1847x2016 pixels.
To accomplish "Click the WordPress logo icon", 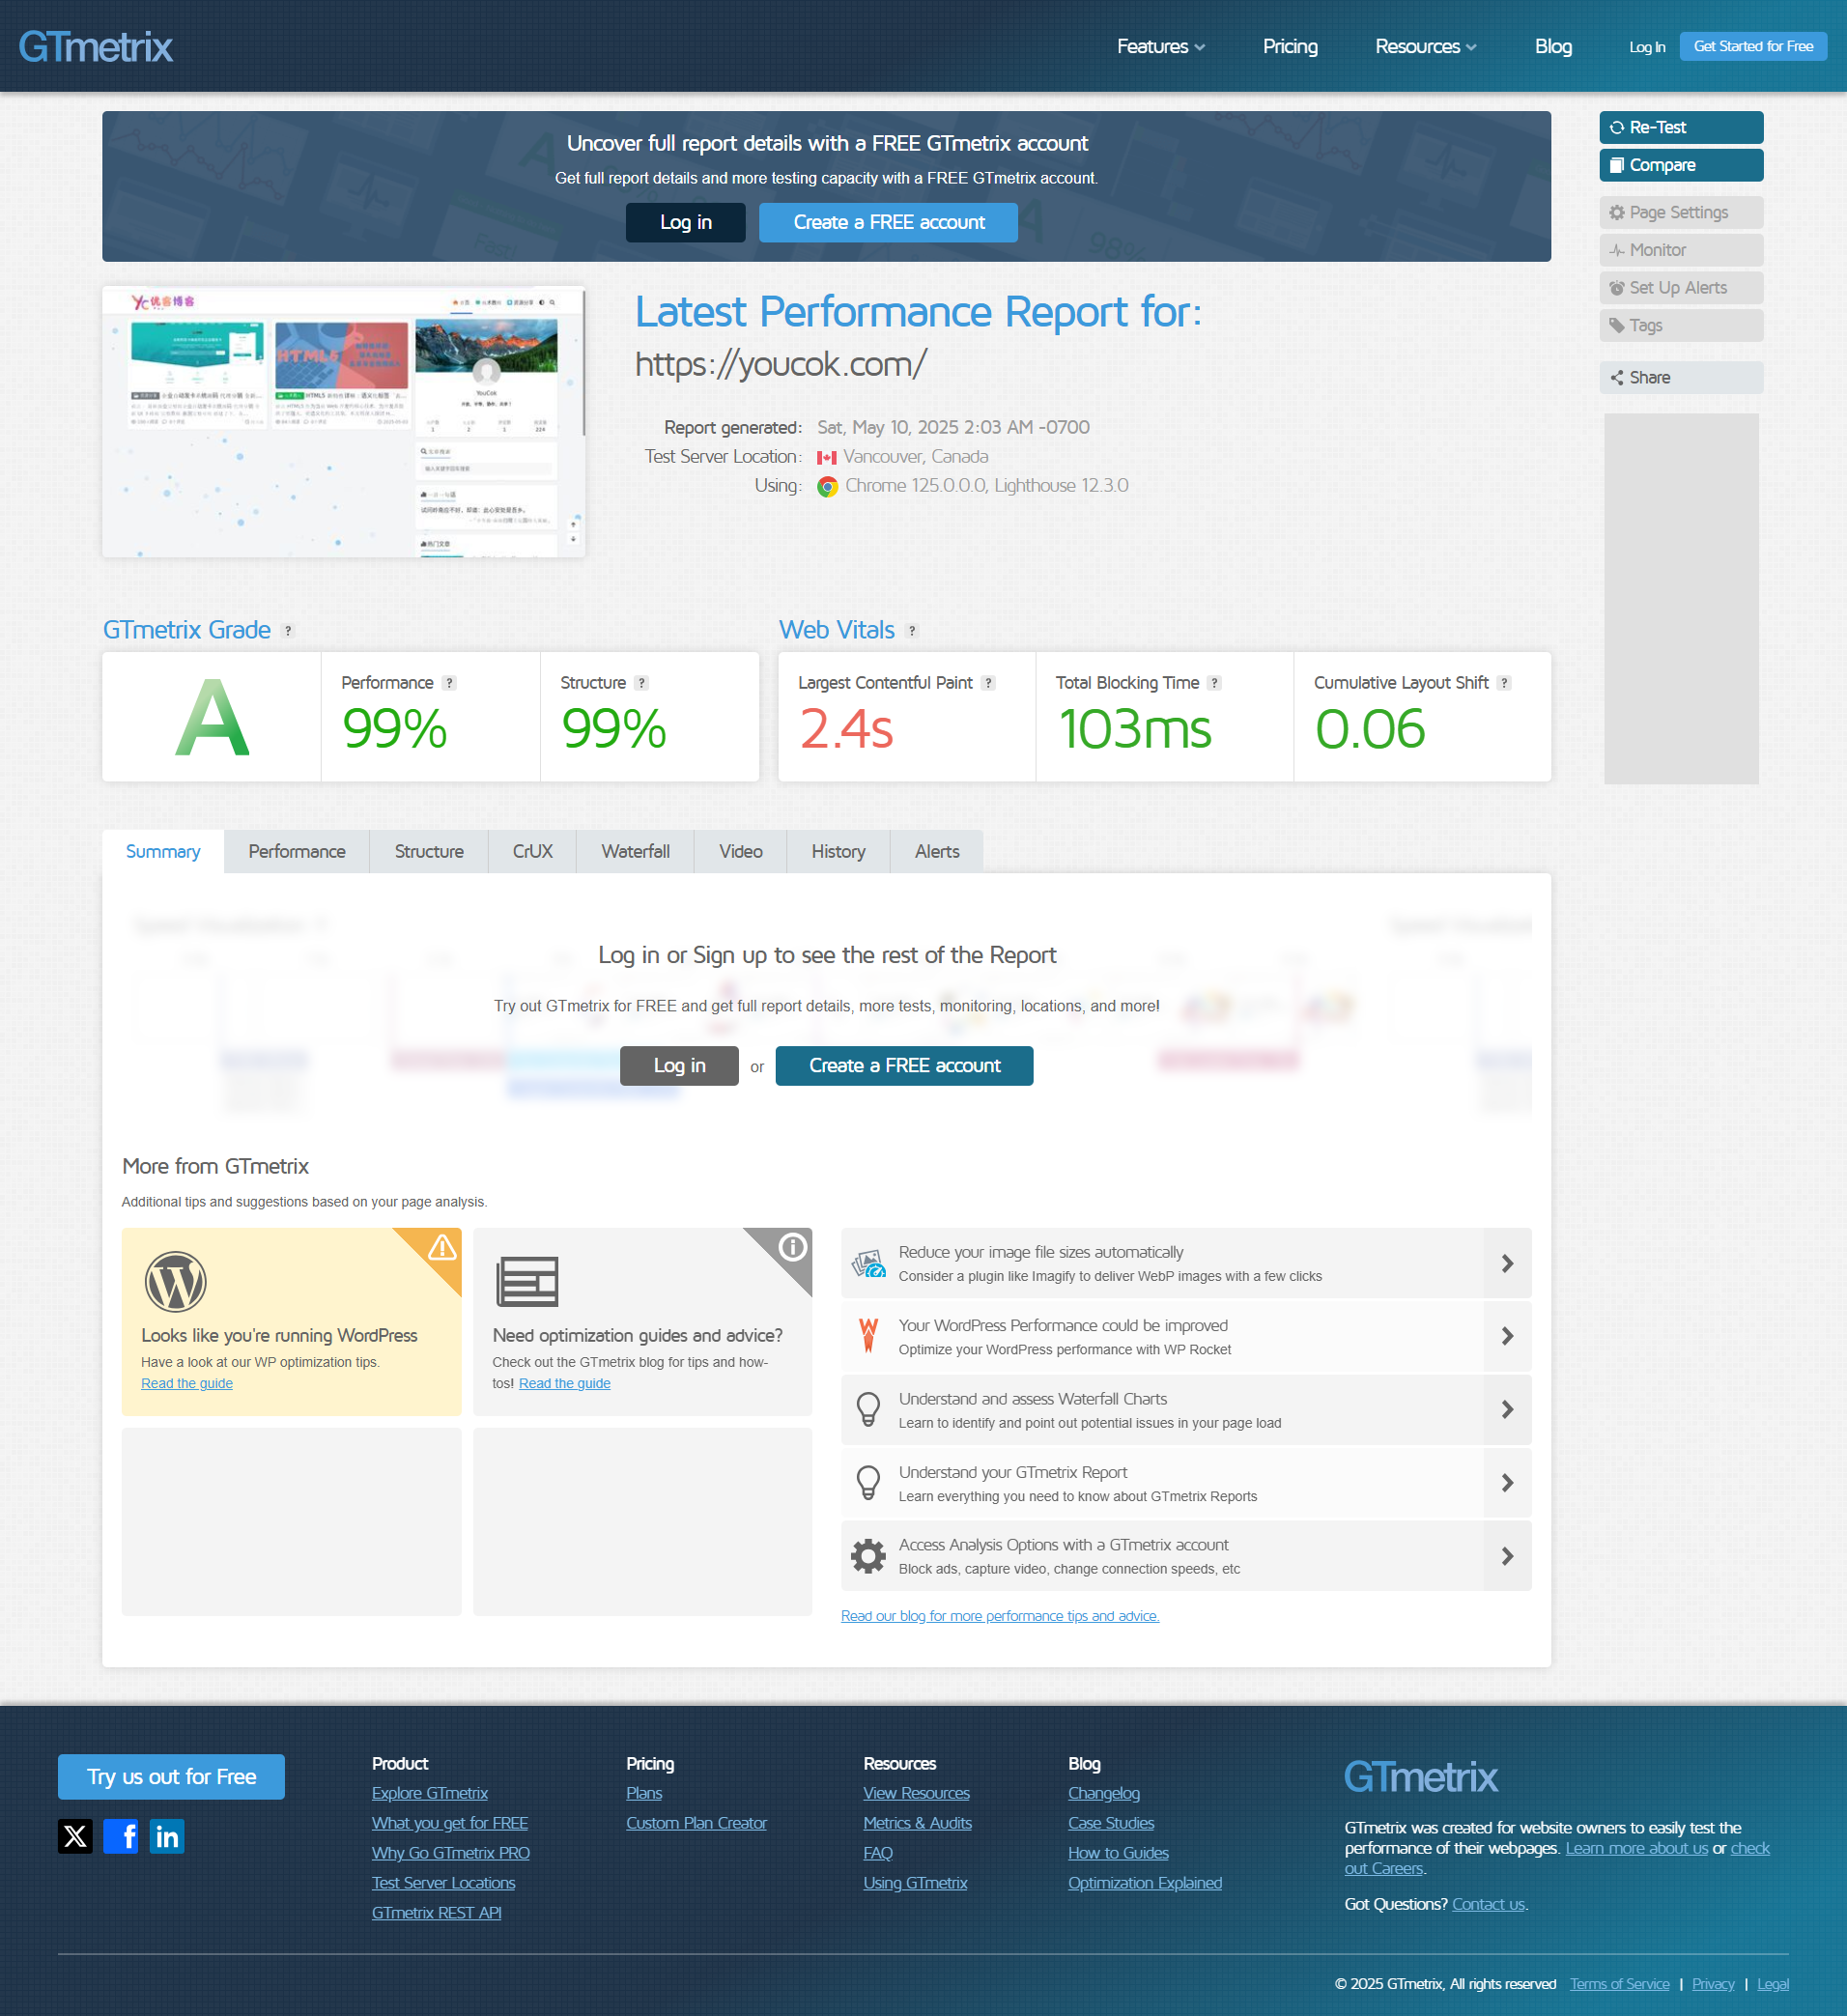I will (x=175, y=1281).
